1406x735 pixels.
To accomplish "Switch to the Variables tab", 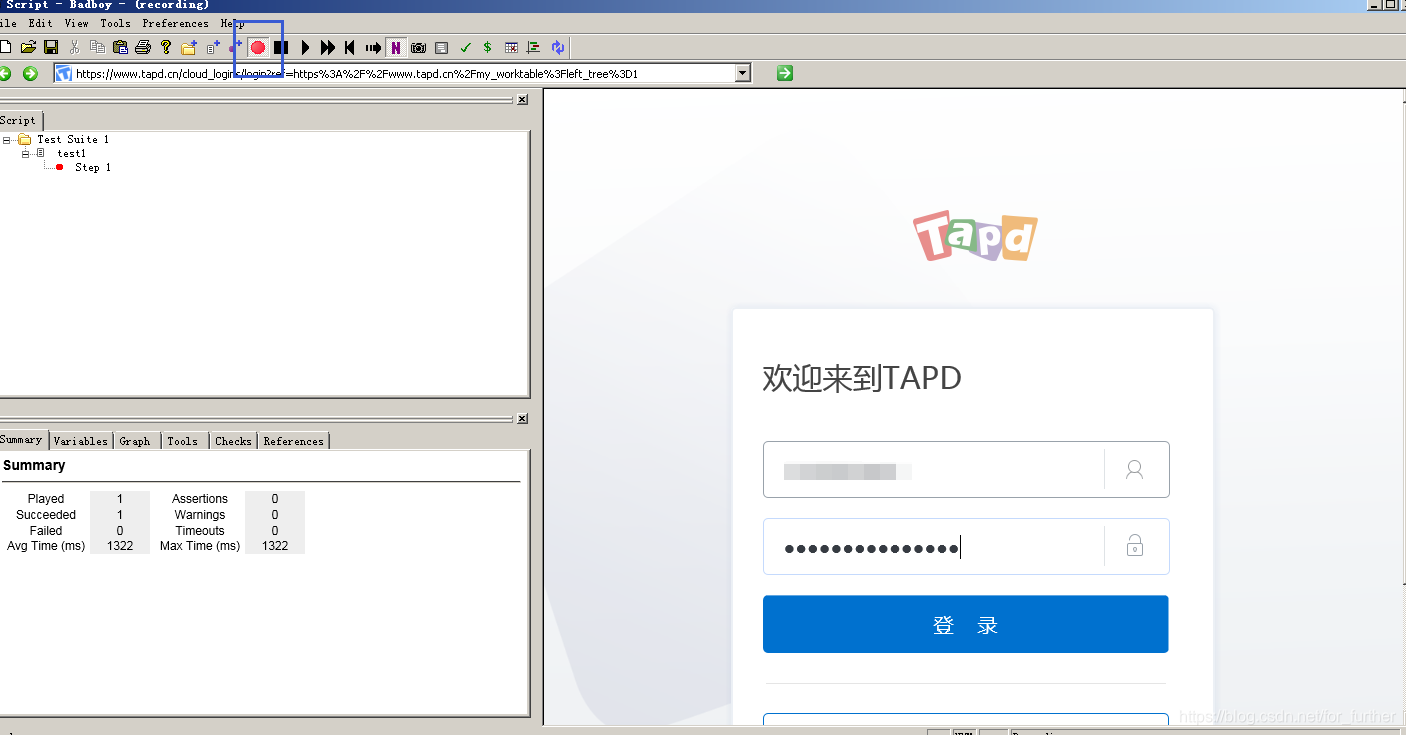I will (80, 440).
